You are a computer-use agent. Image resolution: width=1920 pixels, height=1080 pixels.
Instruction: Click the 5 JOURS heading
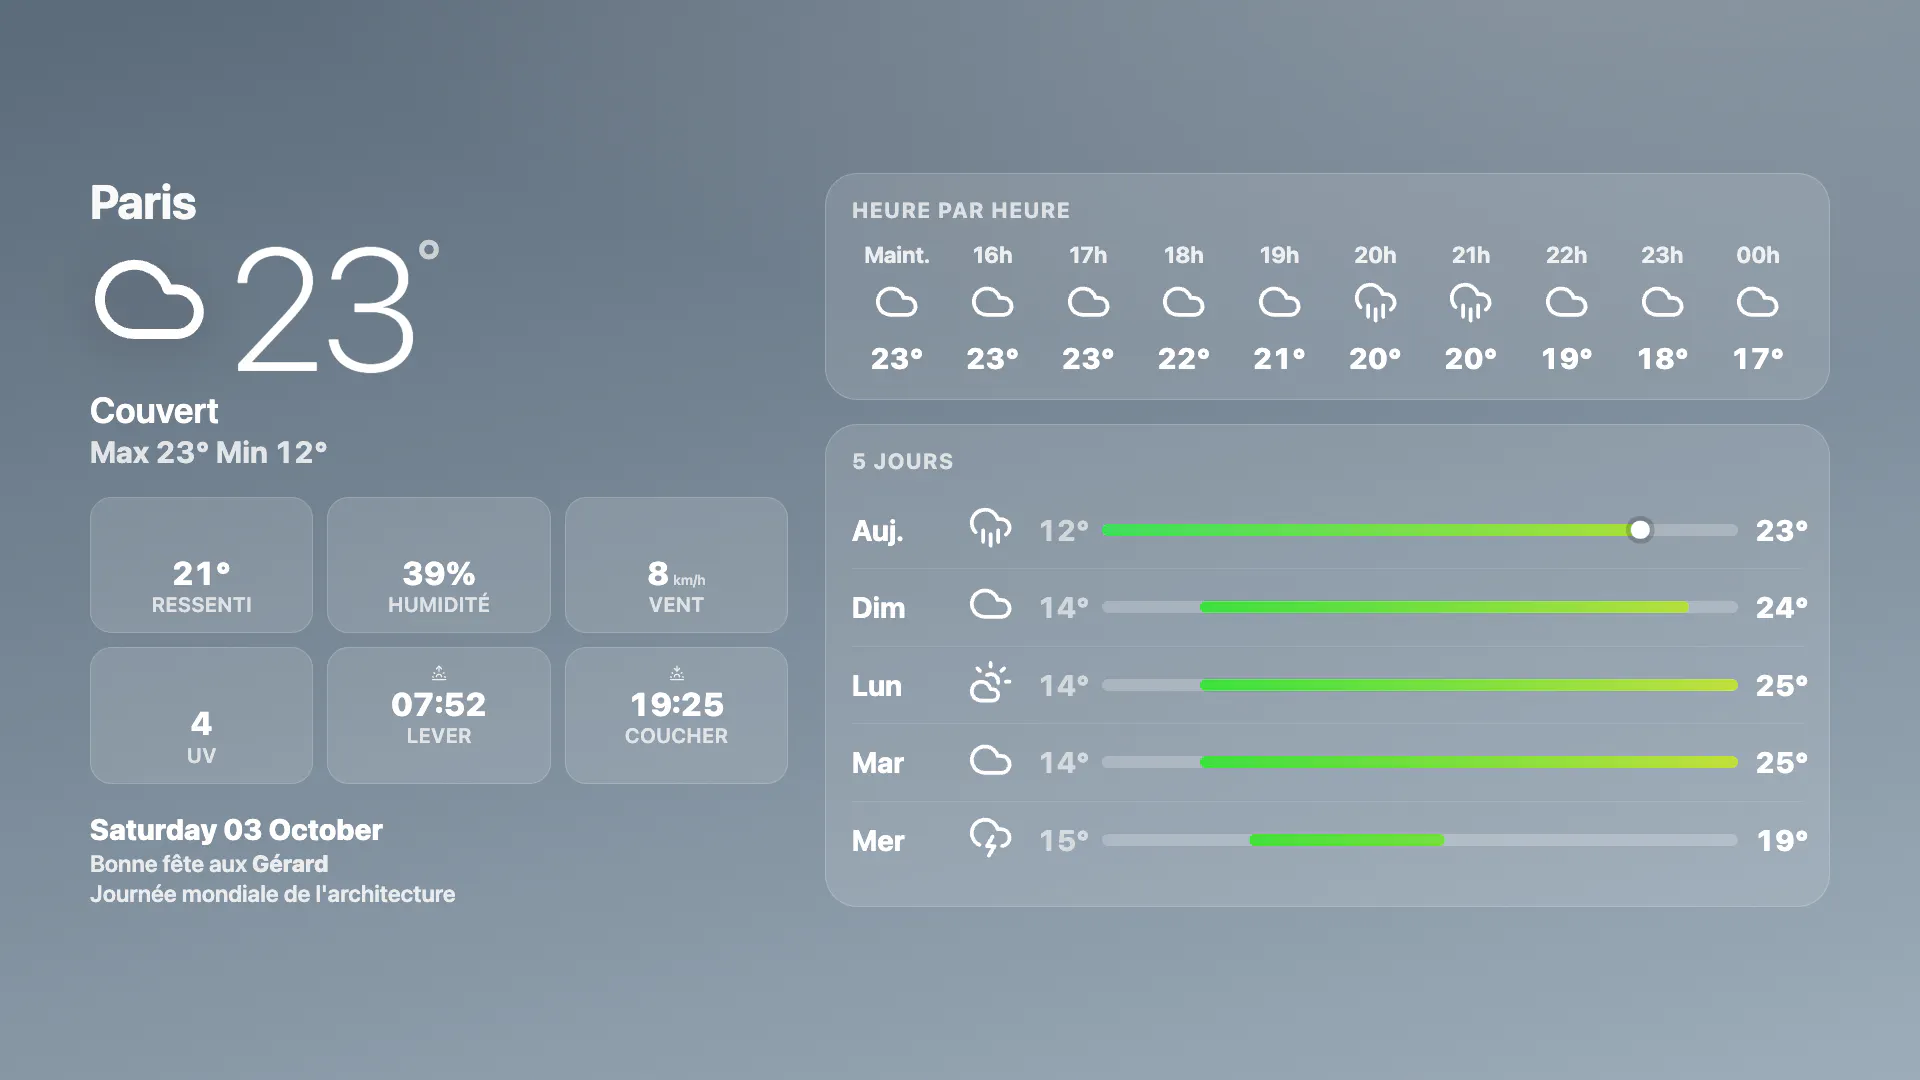click(x=903, y=462)
